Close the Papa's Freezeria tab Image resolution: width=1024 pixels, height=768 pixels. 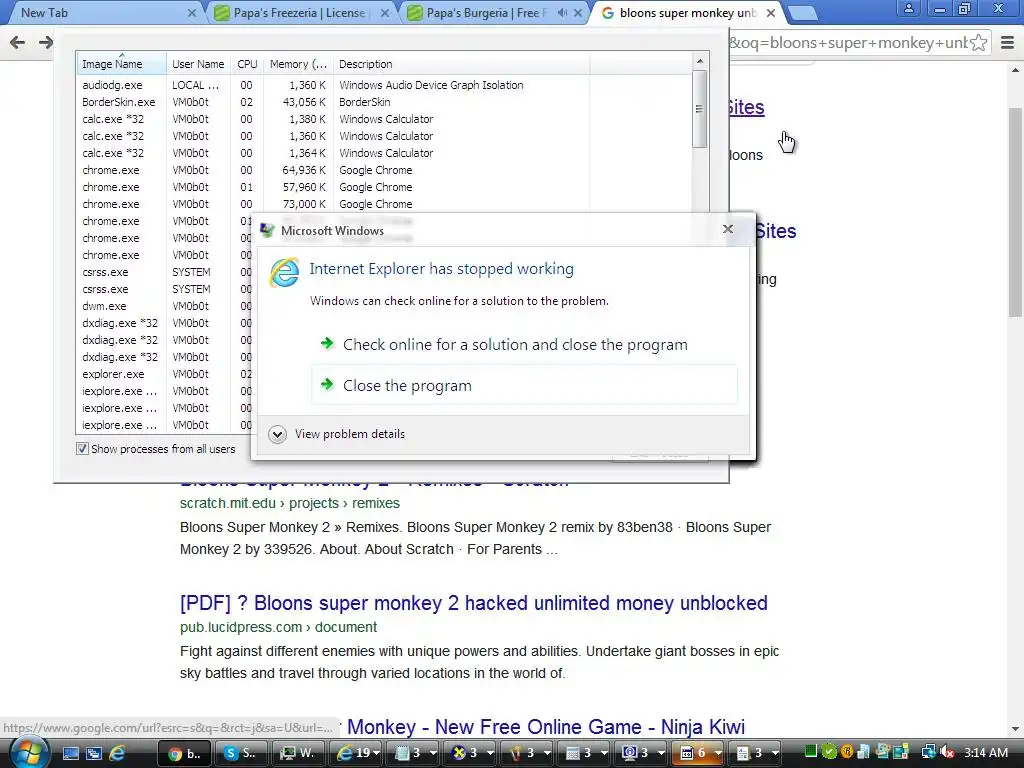(385, 13)
